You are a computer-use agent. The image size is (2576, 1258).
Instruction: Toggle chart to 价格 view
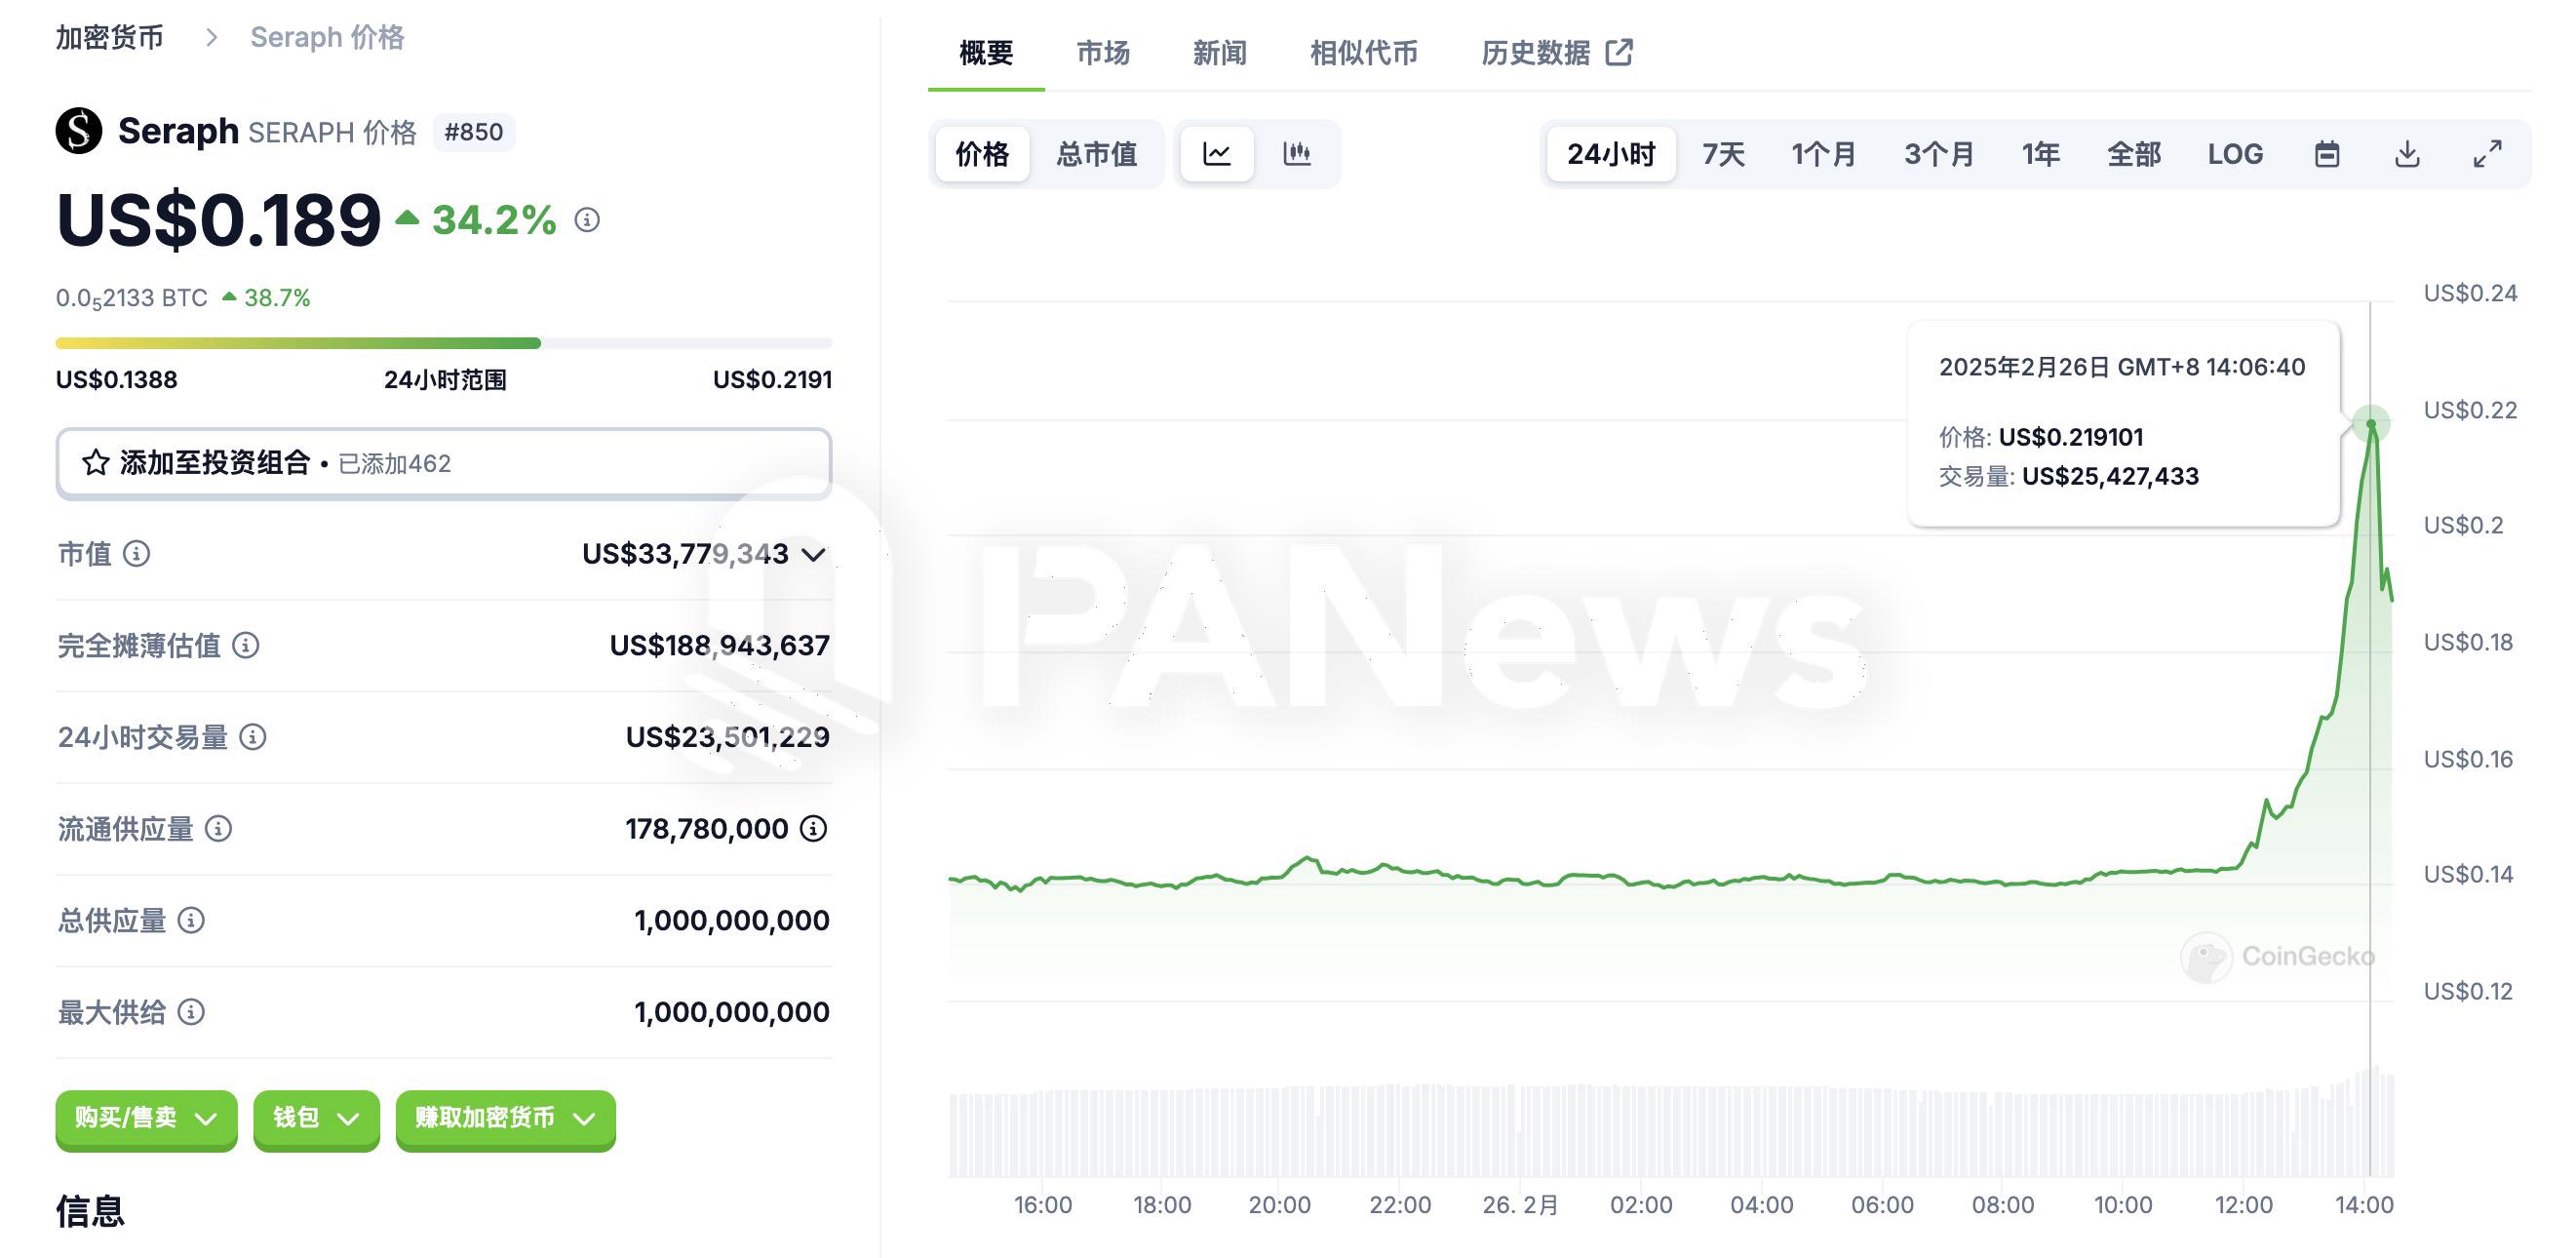pyautogui.click(x=983, y=154)
